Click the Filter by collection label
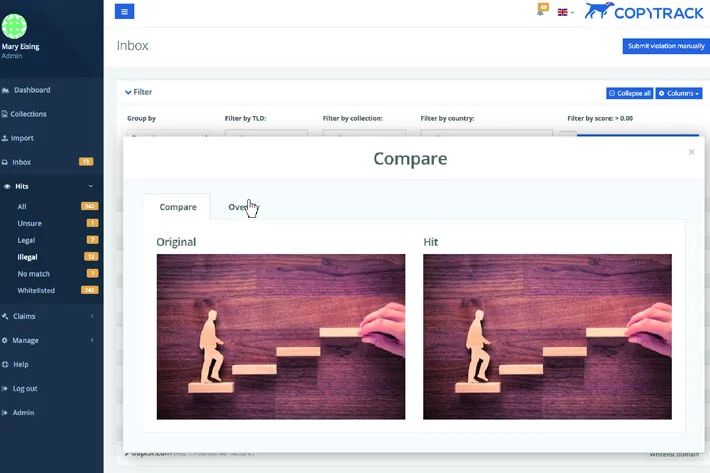The height and width of the screenshot is (473, 710). pos(353,118)
